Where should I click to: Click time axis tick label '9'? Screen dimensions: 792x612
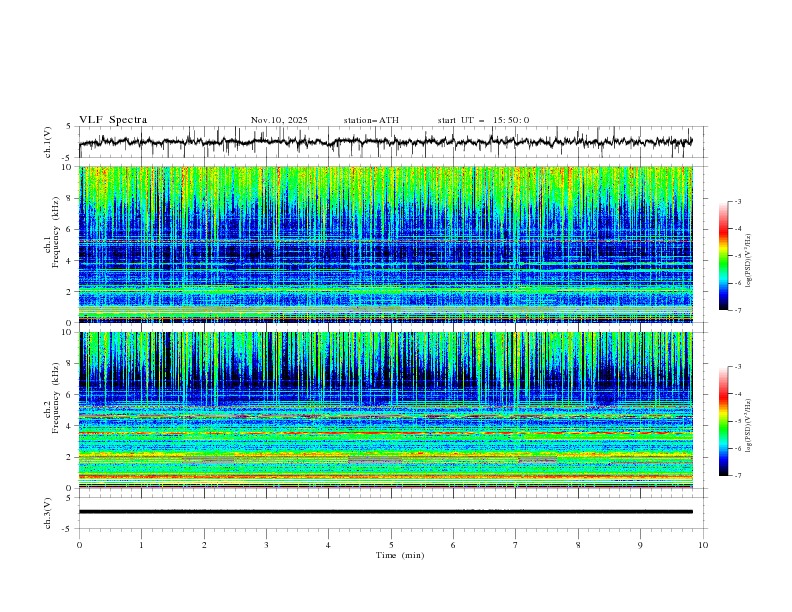click(640, 545)
